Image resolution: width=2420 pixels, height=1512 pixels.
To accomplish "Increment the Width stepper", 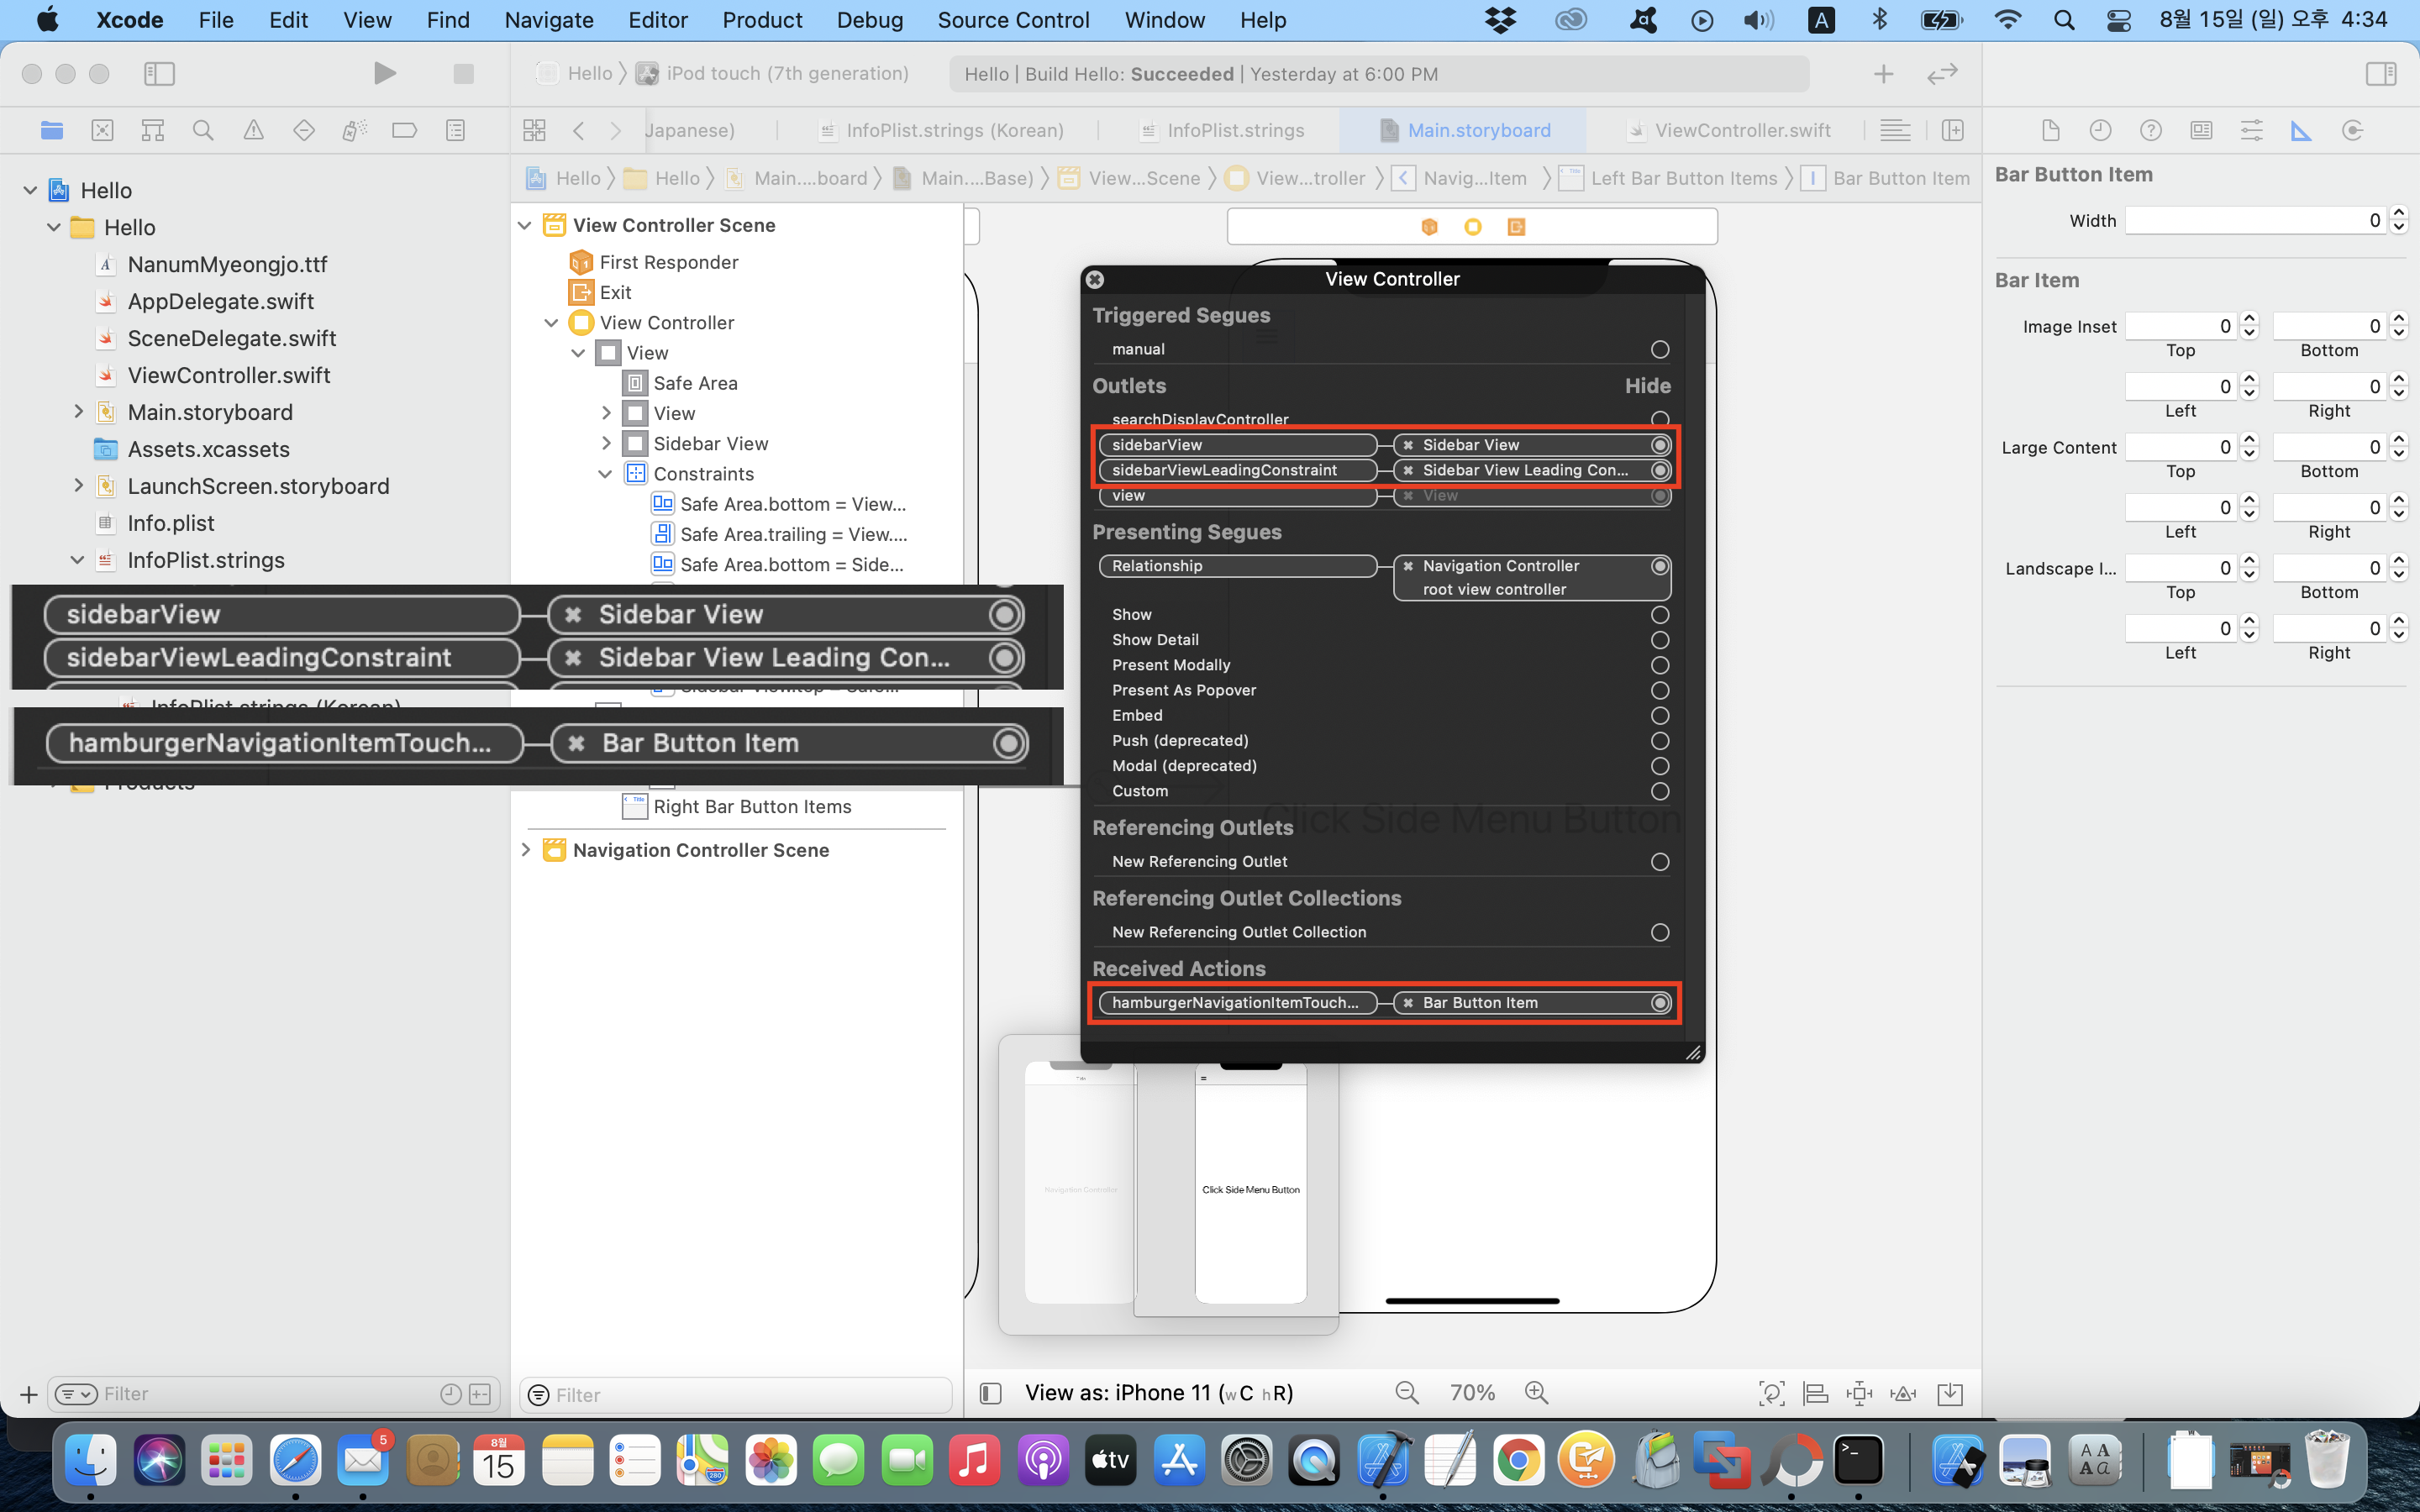I will click(x=2399, y=214).
